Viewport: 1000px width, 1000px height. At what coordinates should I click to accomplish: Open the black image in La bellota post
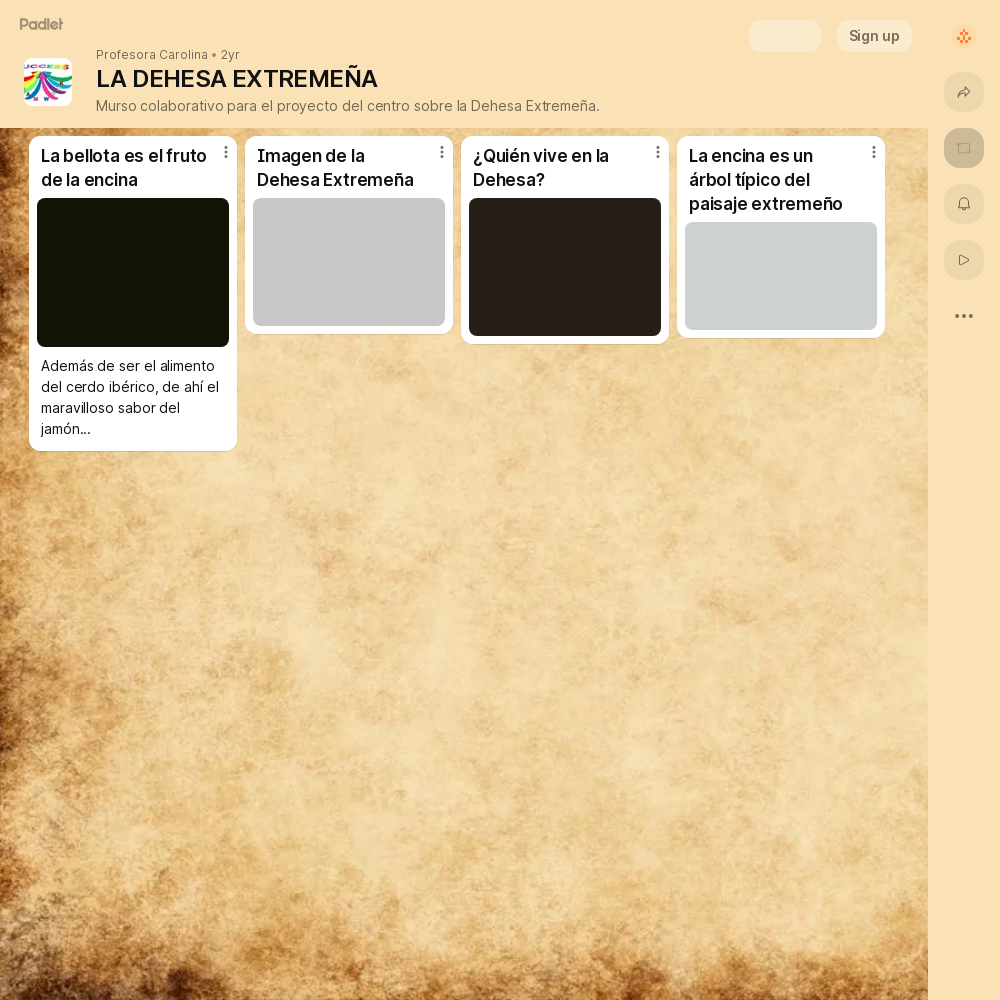click(133, 272)
